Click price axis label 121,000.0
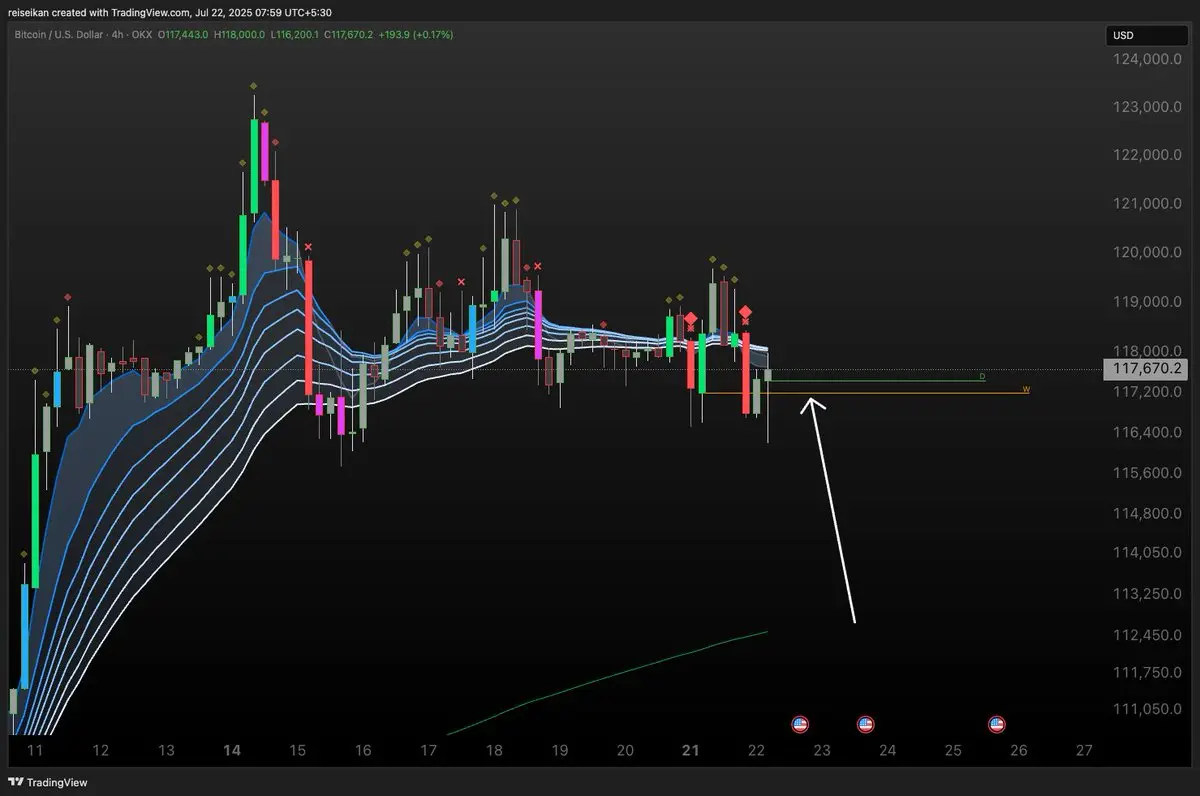This screenshot has height=796, width=1200. [1146, 204]
